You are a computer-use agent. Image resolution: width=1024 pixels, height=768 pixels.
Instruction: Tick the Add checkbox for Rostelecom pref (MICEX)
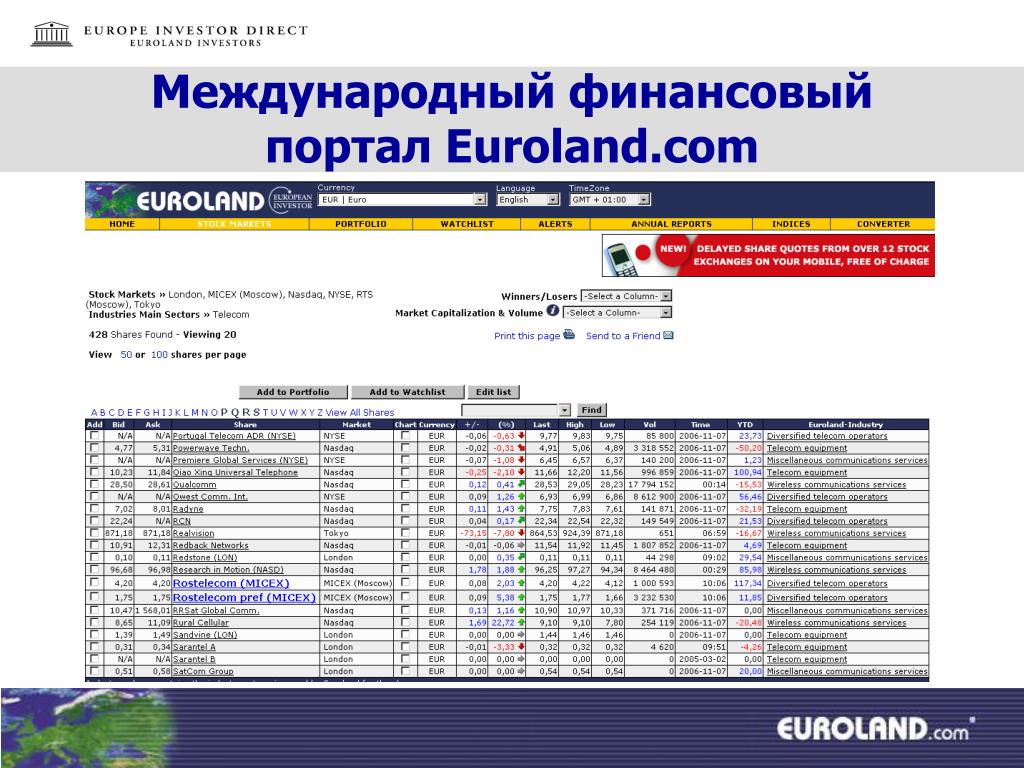95,597
